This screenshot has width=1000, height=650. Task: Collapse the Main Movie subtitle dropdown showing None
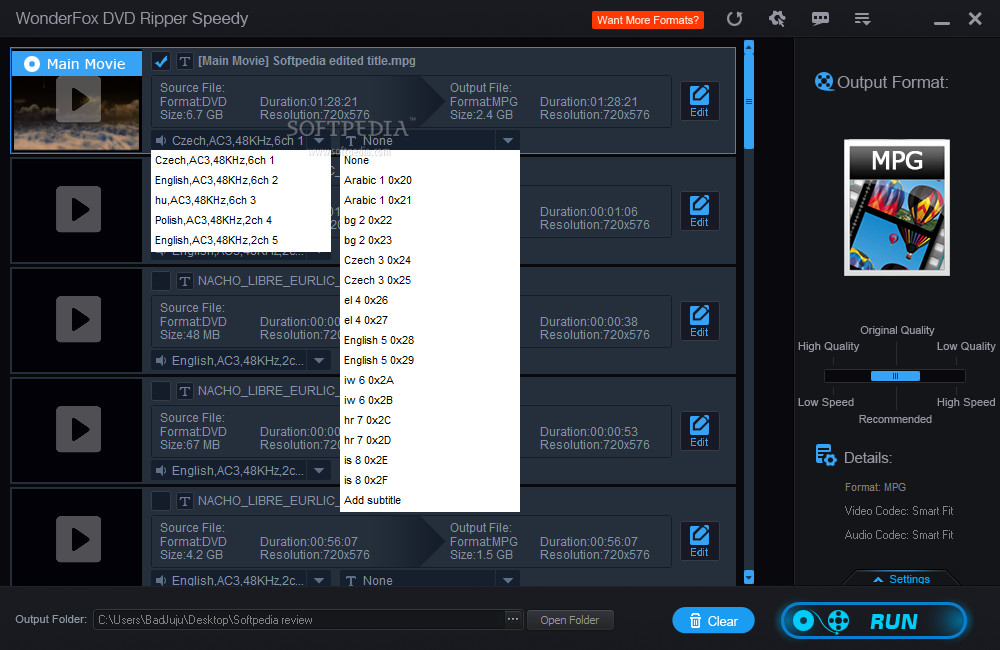[x=508, y=140]
